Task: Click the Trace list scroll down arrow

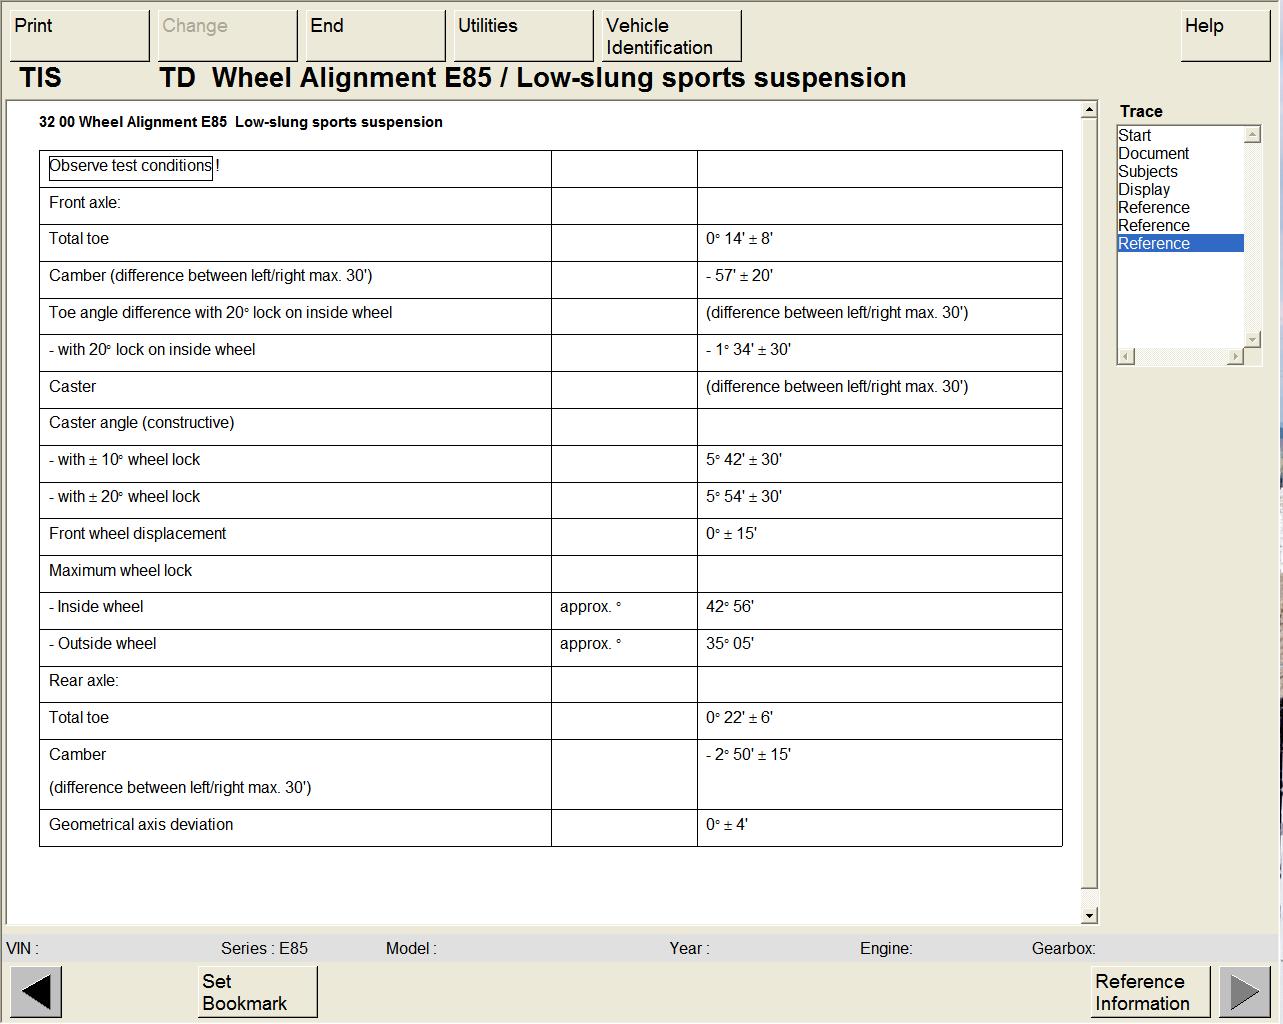Action: click(1252, 340)
